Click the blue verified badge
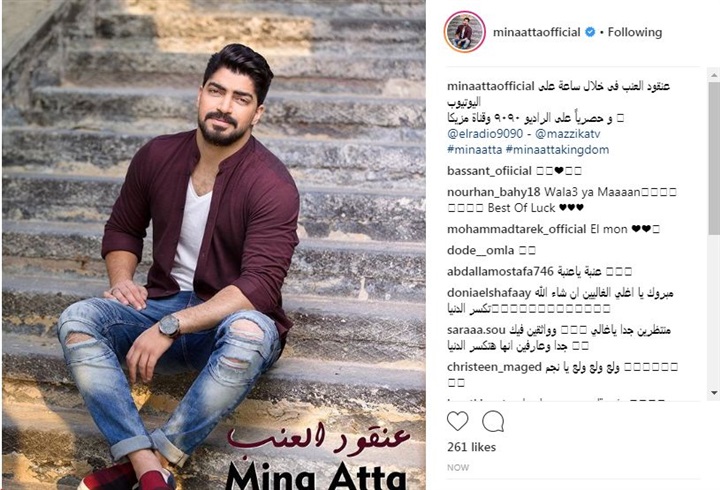Screen dimensions: 720x490 click(x=590, y=32)
